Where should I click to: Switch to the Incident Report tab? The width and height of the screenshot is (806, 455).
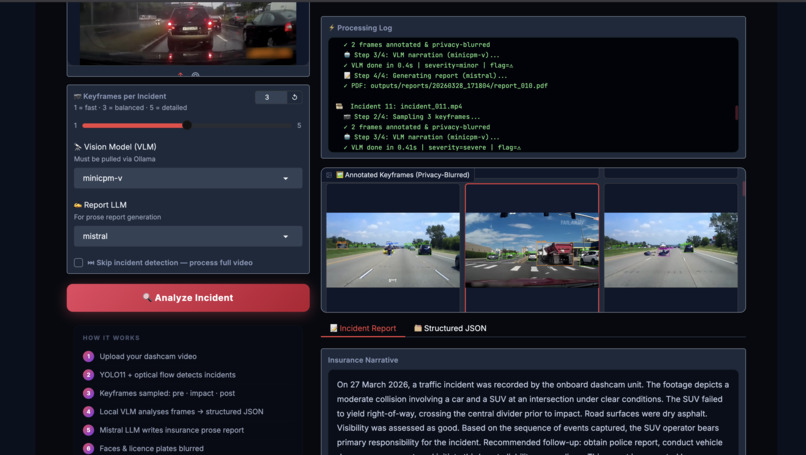363,328
